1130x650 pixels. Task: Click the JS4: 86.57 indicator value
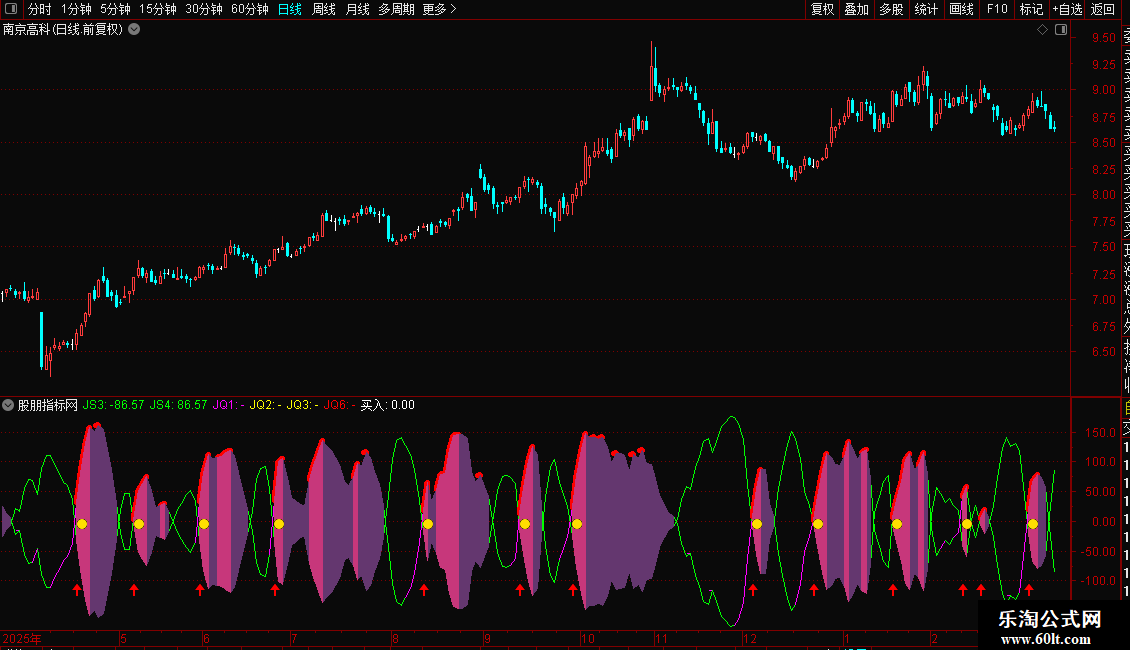178,405
